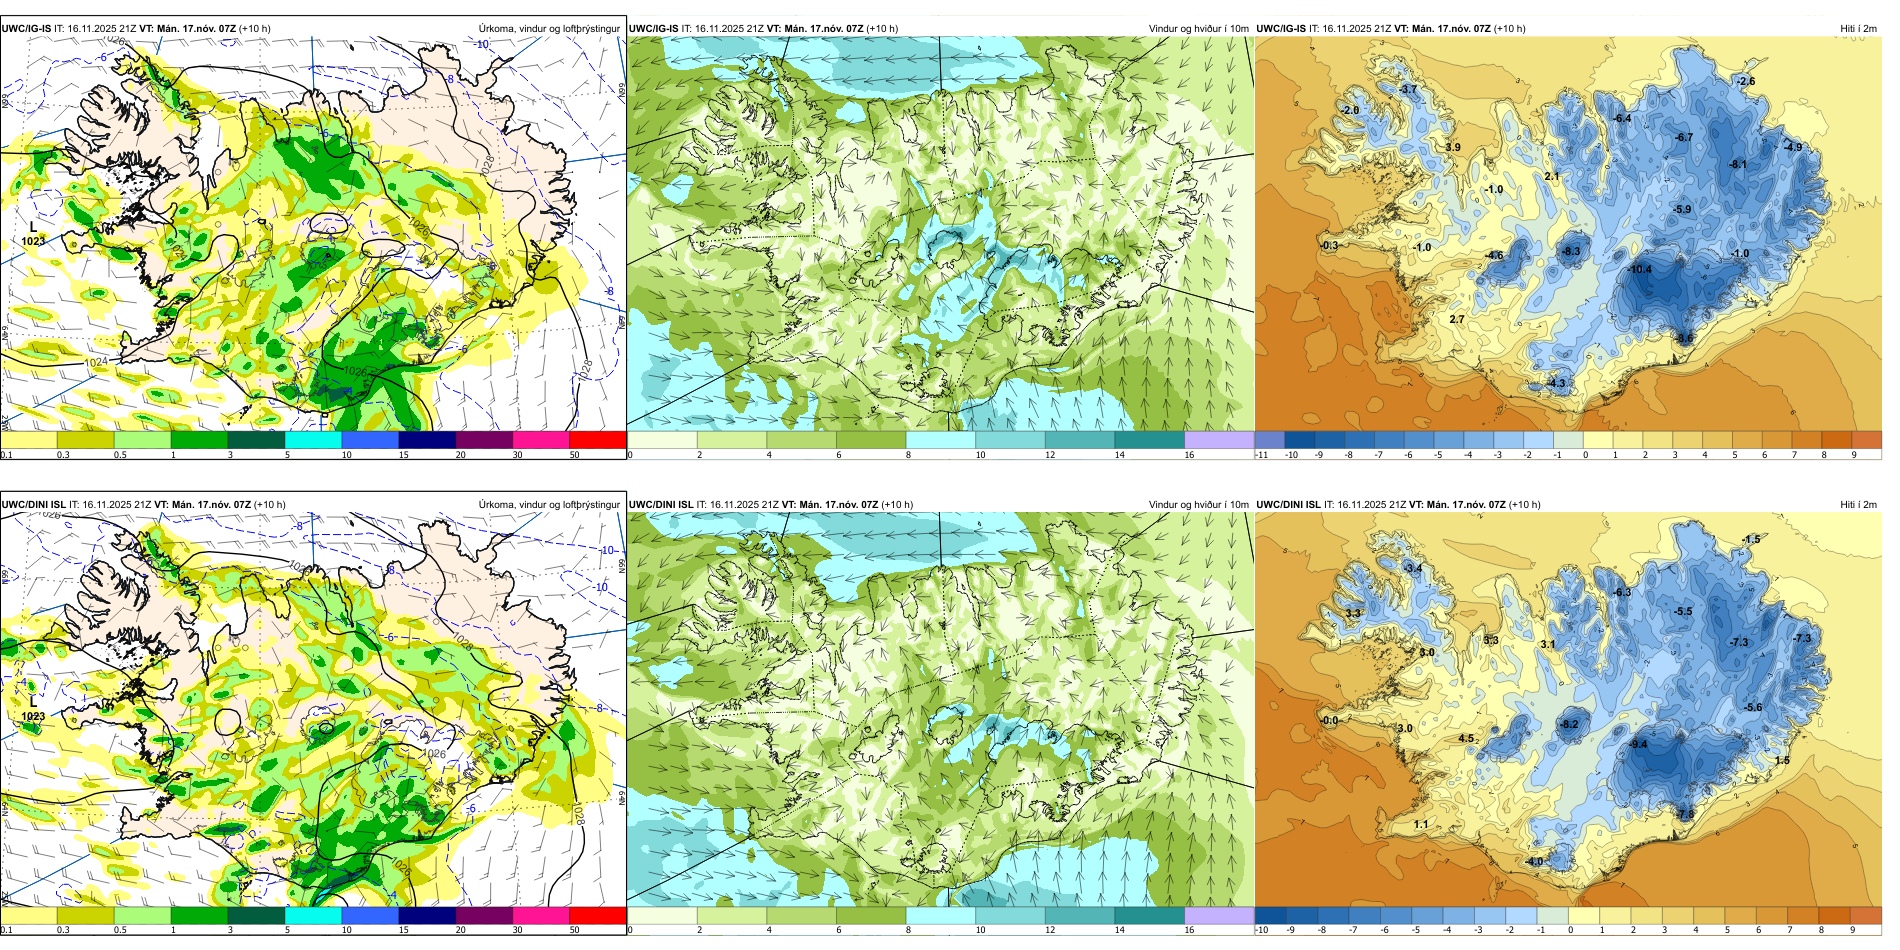Image resolution: width=1900 pixels, height=950 pixels.
Task: Click the 'Hiti í 2m' title of IG-IS panel
Action: 1858,29
